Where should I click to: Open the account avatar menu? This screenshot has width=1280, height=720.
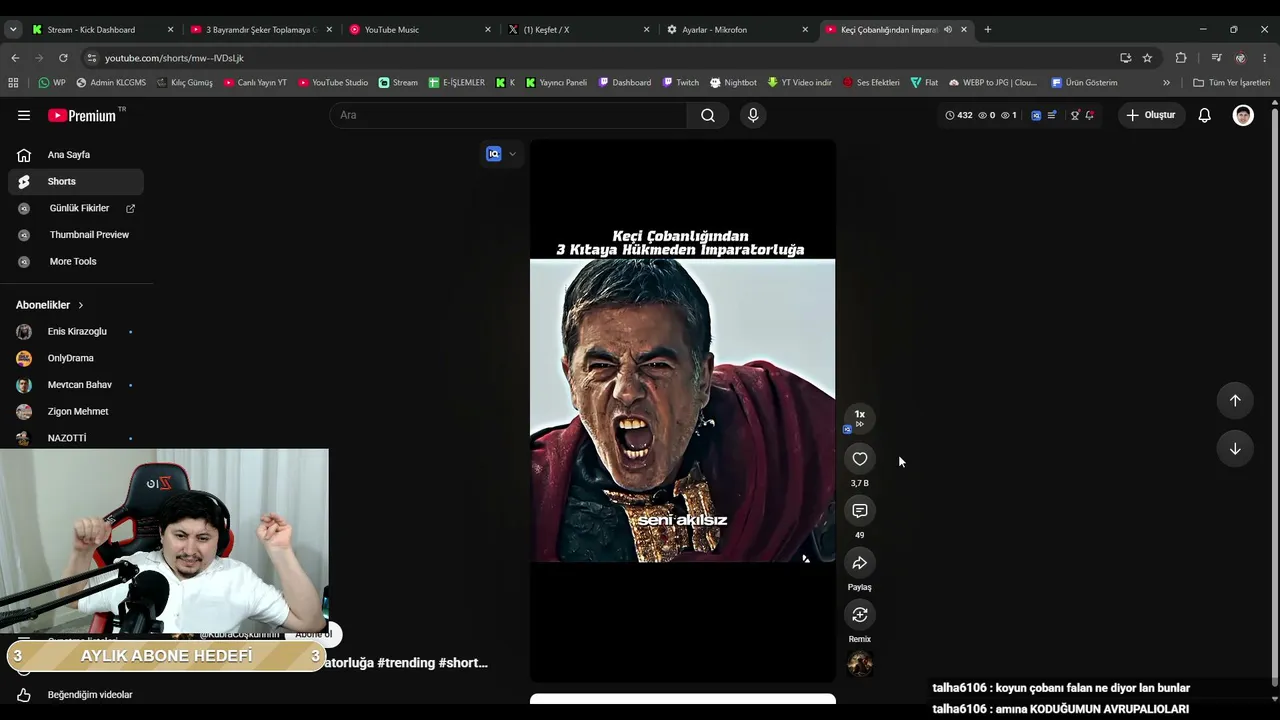[1243, 115]
